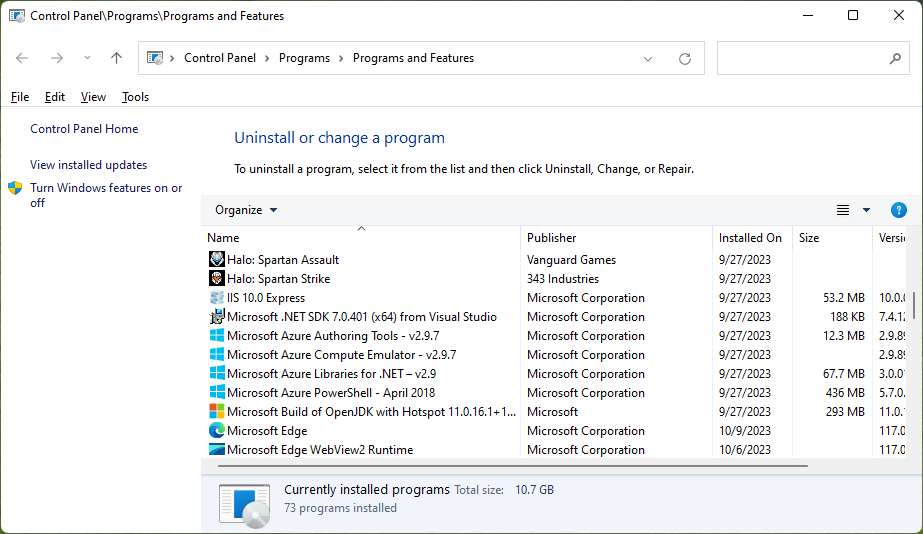Click the 10.7 GB total size value
The height and width of the screenshot is (534, 923).
tap(534, 490)
